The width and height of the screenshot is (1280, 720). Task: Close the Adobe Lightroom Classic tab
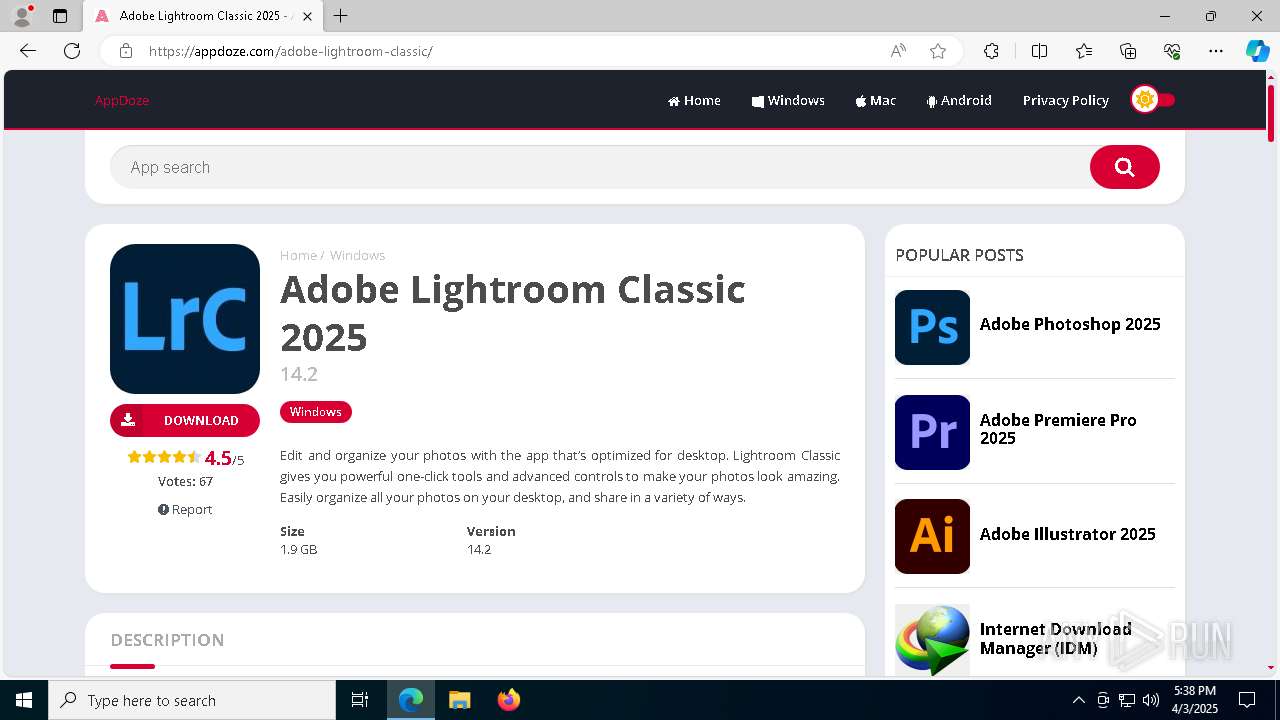tap(307, 16)
